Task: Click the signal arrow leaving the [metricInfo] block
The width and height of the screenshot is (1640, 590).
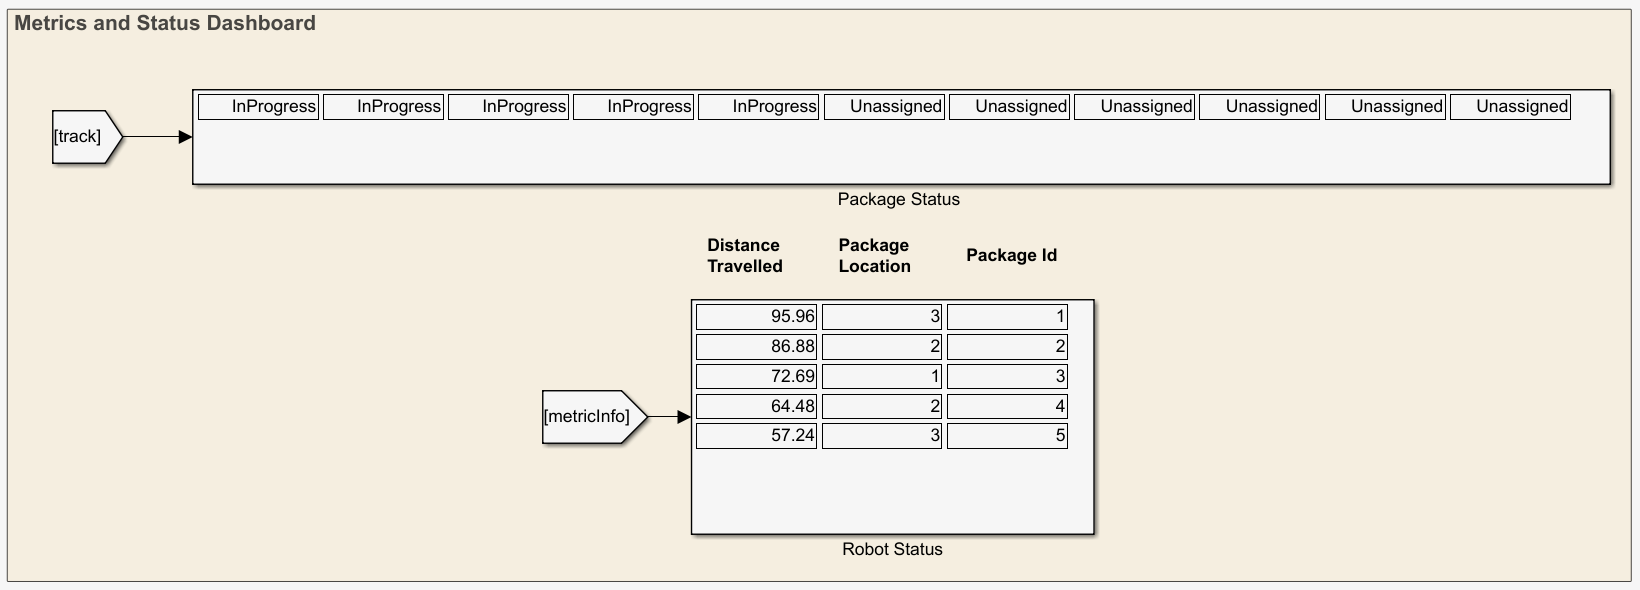Action: tap(669, 417)
